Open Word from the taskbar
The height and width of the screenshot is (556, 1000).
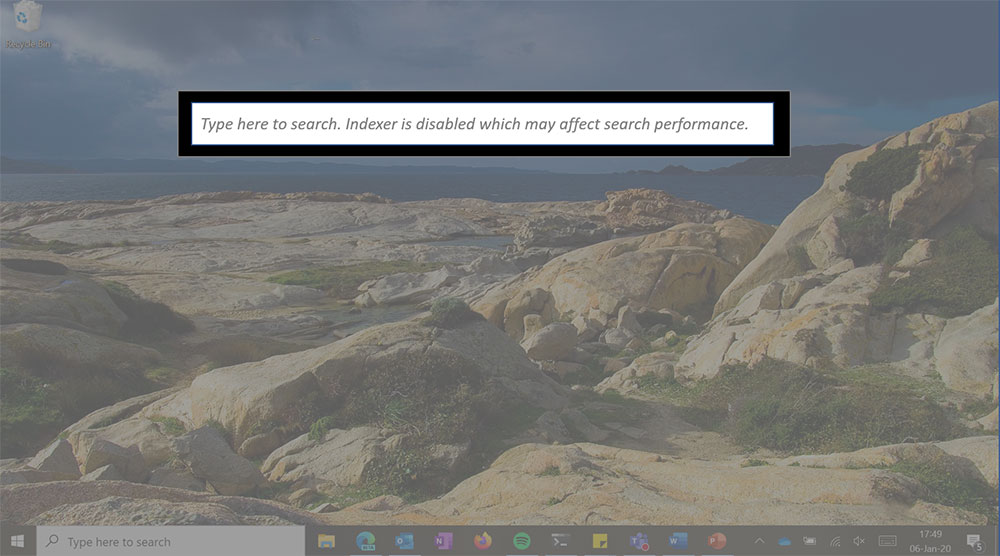pos(678,541)
